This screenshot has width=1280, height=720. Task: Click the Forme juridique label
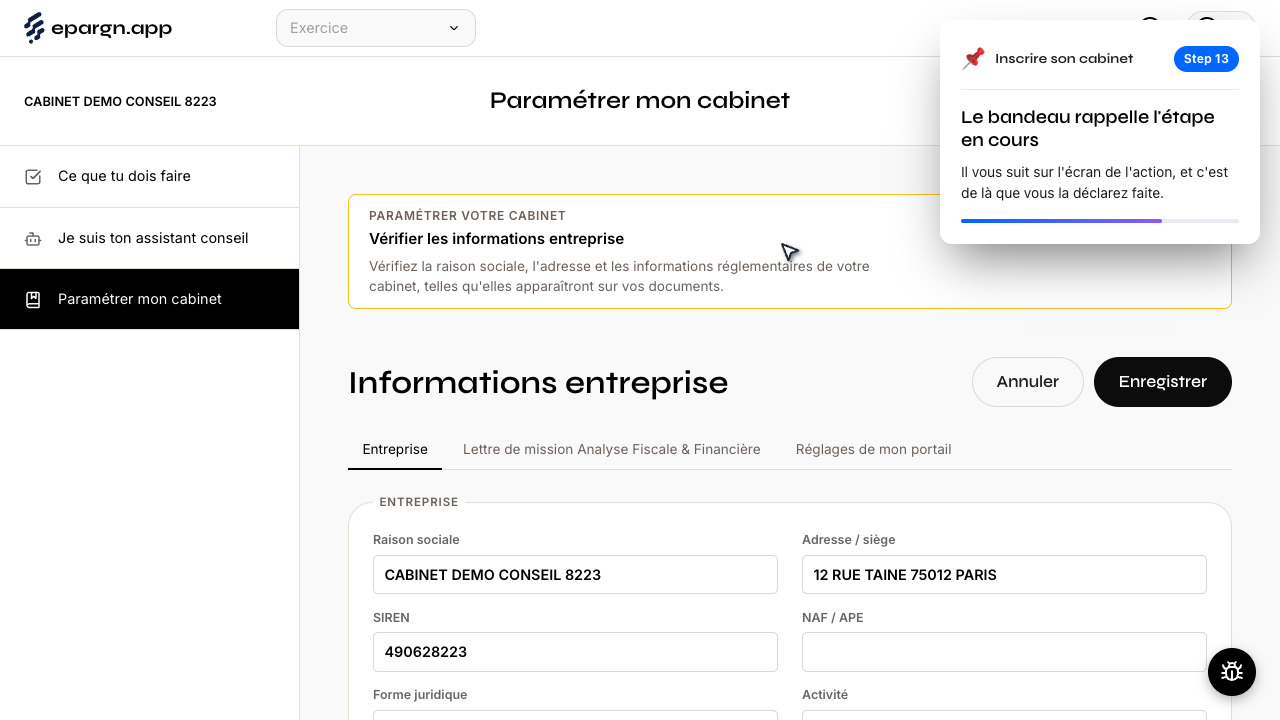[420, 695]
